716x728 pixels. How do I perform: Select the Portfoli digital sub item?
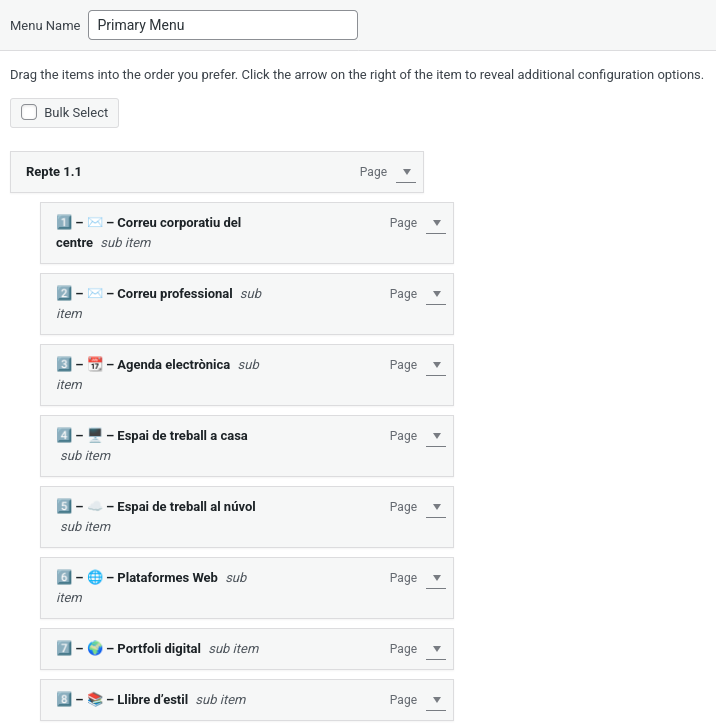[x=159, y=649]
